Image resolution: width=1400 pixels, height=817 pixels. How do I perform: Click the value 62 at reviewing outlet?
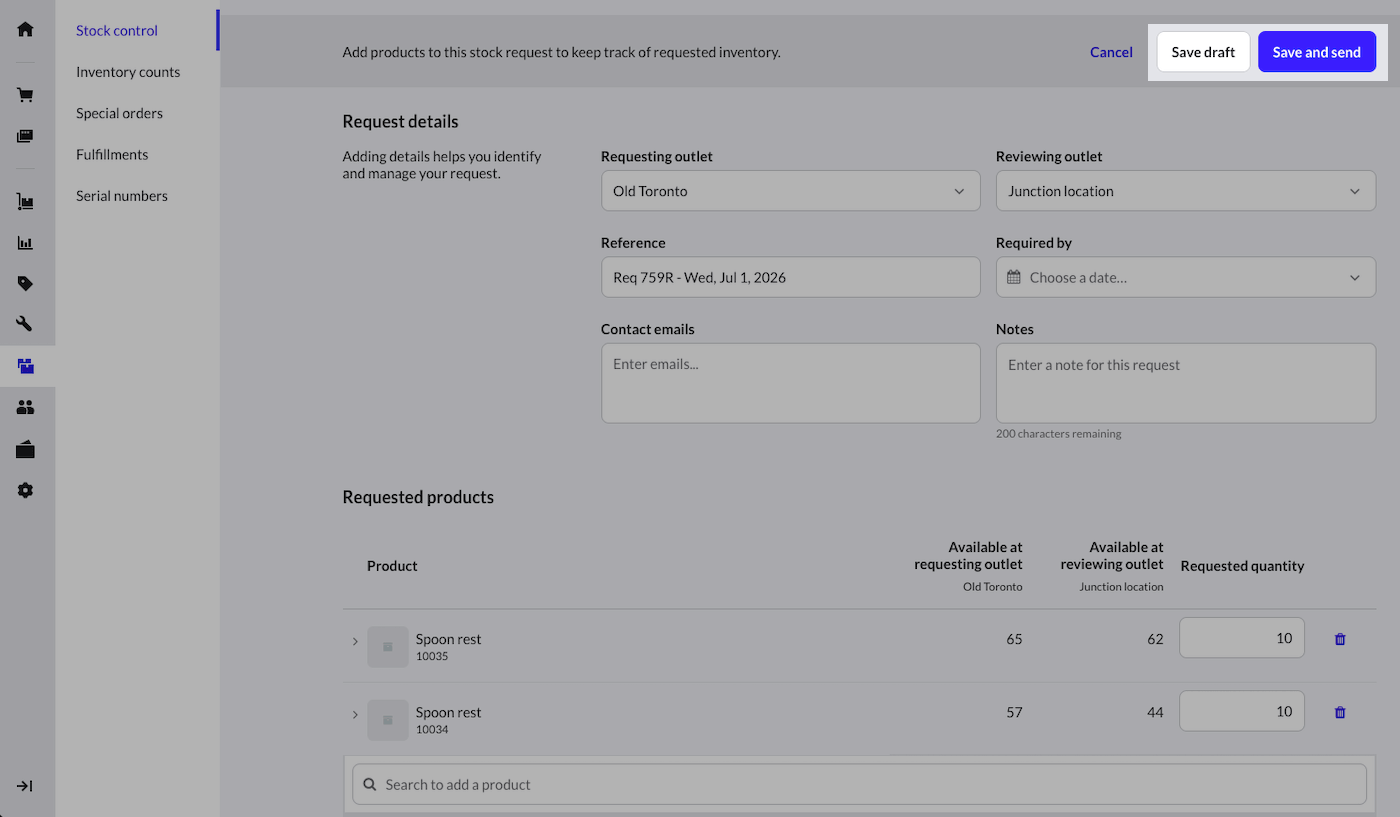(x=1155, y=639)
